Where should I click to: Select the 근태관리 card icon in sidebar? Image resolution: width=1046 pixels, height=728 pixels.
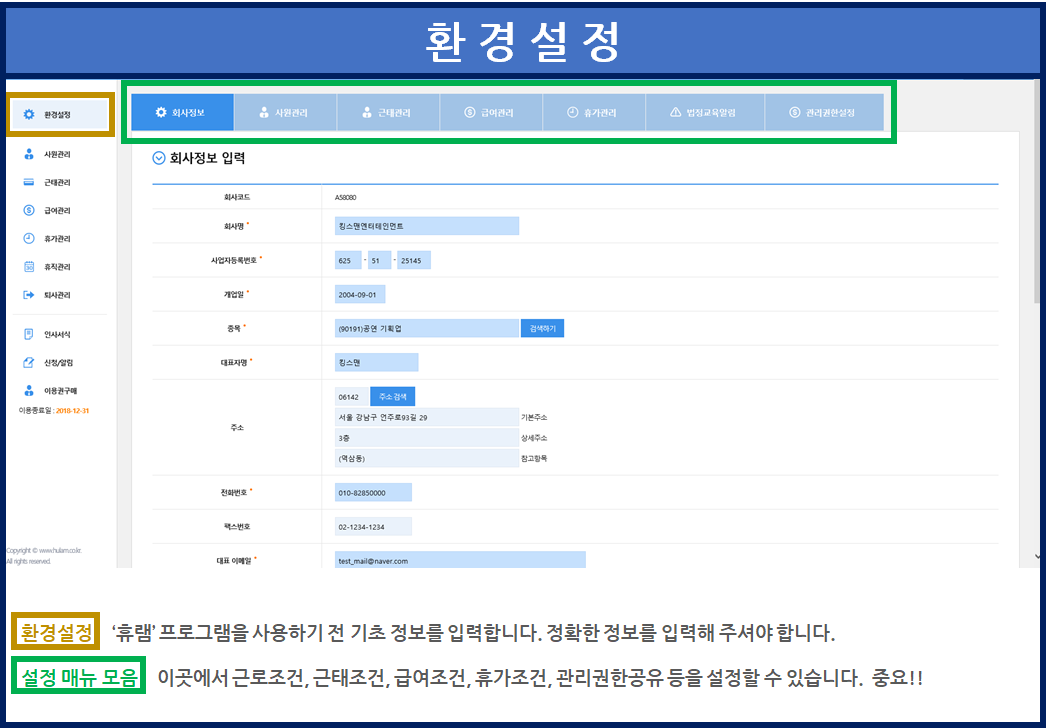coord(29,183)
